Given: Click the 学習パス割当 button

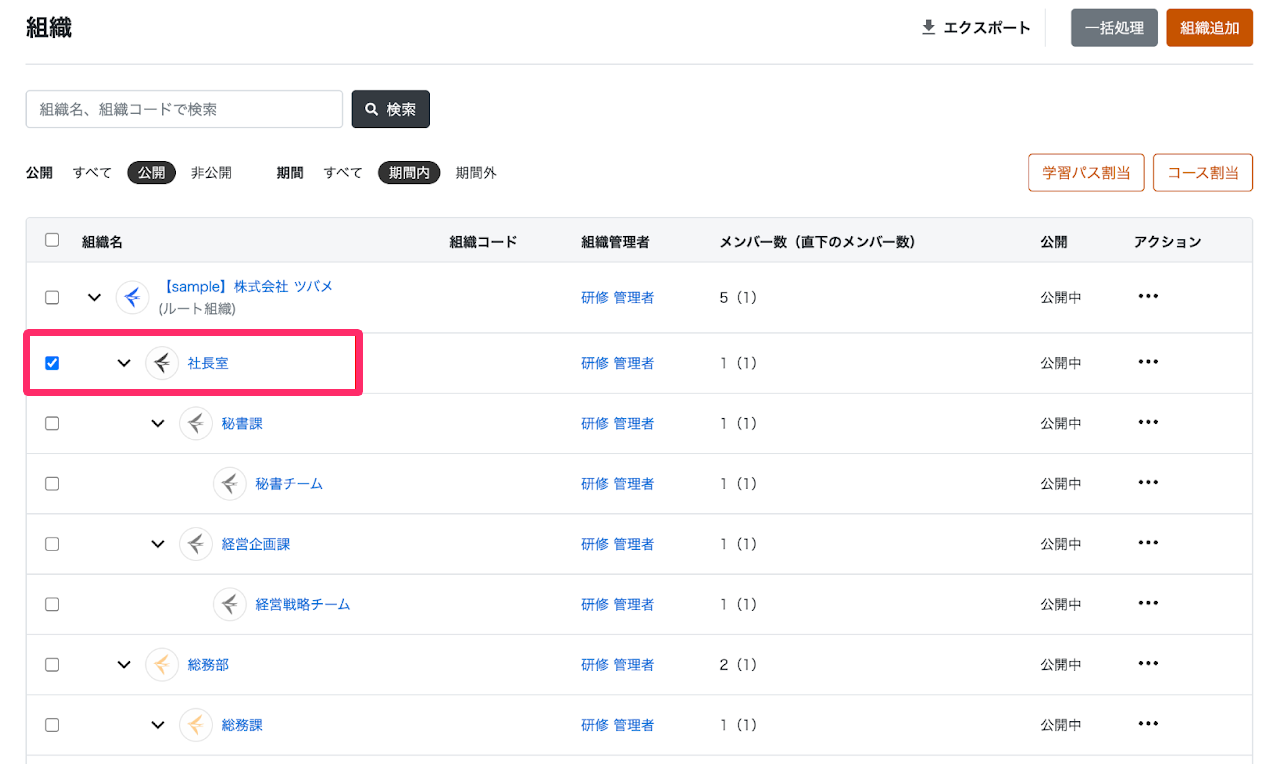Looking at the screenshot, I should click(x=1086, y=172).
